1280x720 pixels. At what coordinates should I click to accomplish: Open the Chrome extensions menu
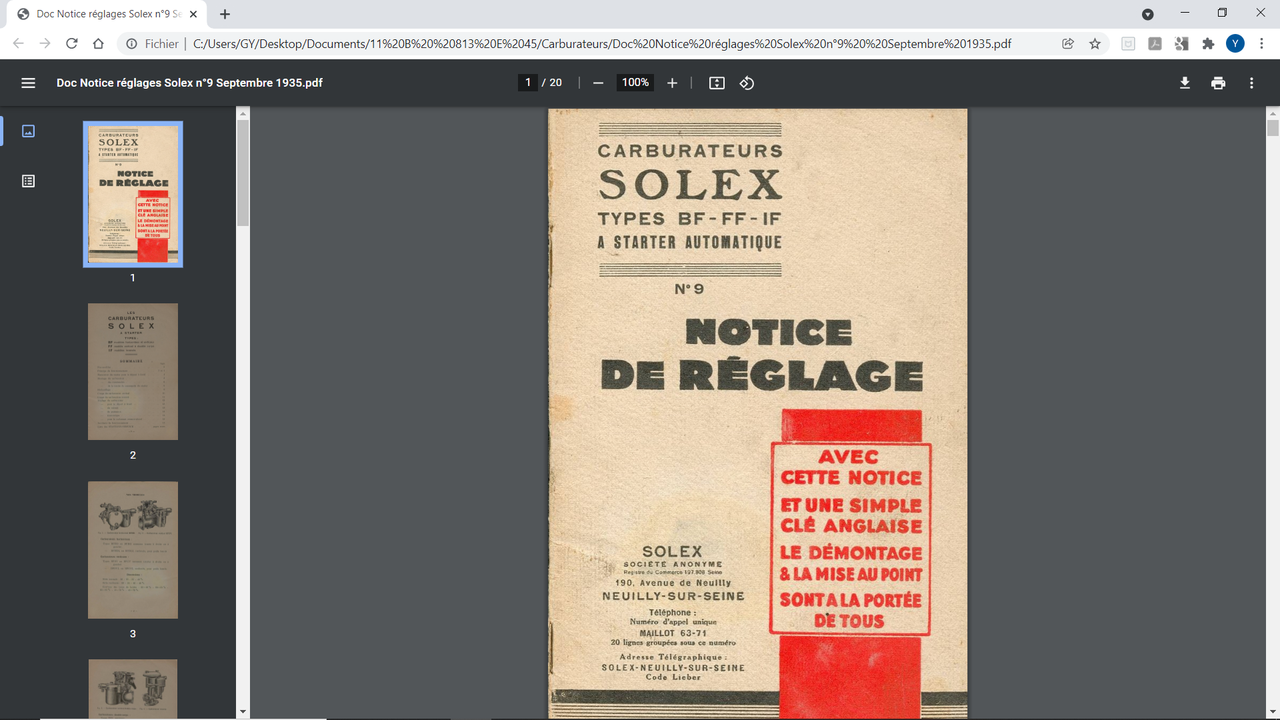click(x=1208, y=44)
